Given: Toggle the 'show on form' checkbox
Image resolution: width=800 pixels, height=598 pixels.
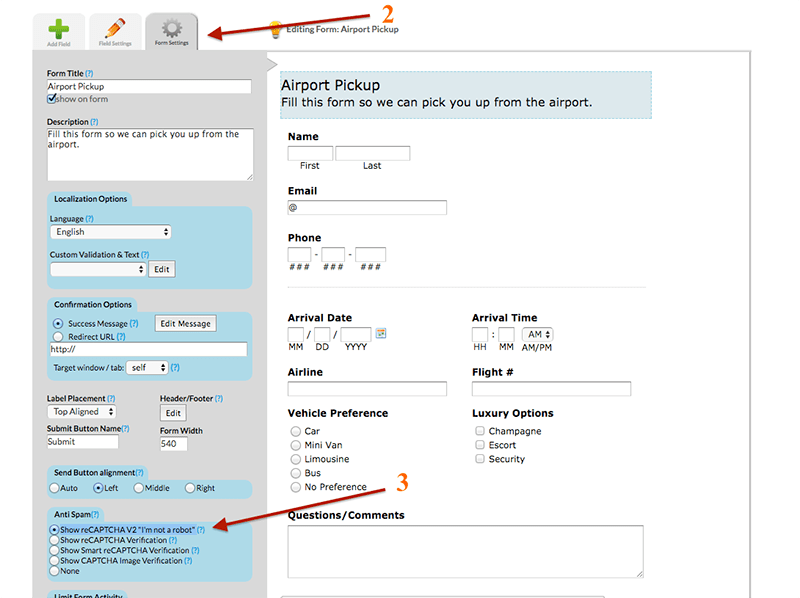Looking at the screenshot, I should 51,98.
